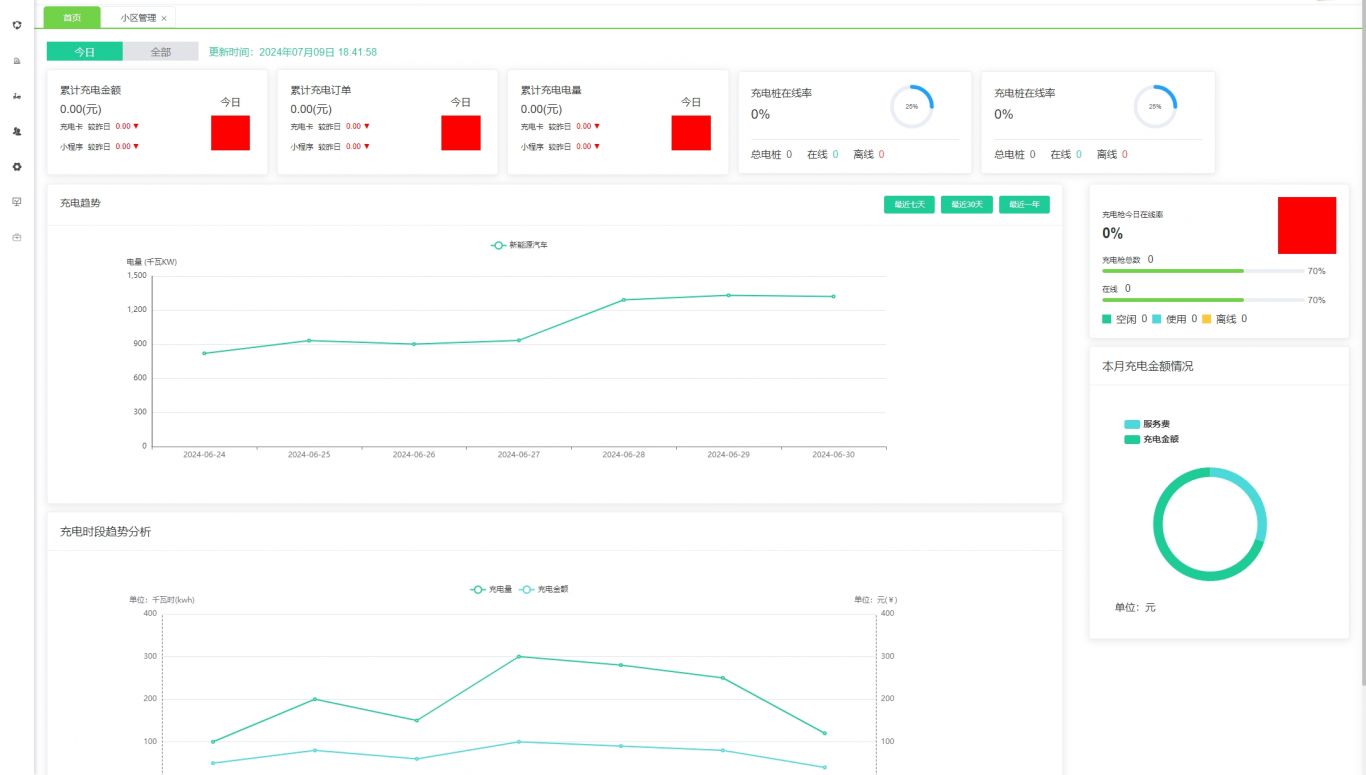Click the 本月充电金额情况 panel title

1147,366
